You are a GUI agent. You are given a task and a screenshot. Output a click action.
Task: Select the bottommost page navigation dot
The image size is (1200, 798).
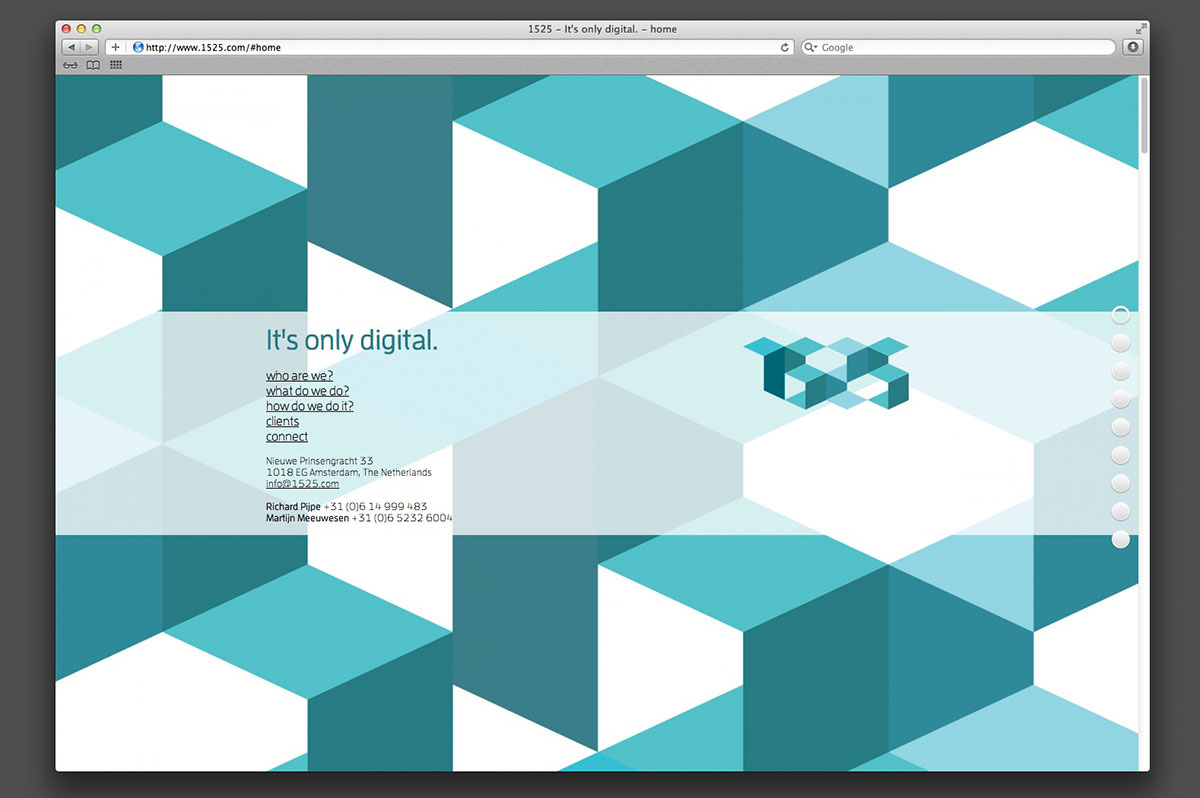click(1121, 540)
